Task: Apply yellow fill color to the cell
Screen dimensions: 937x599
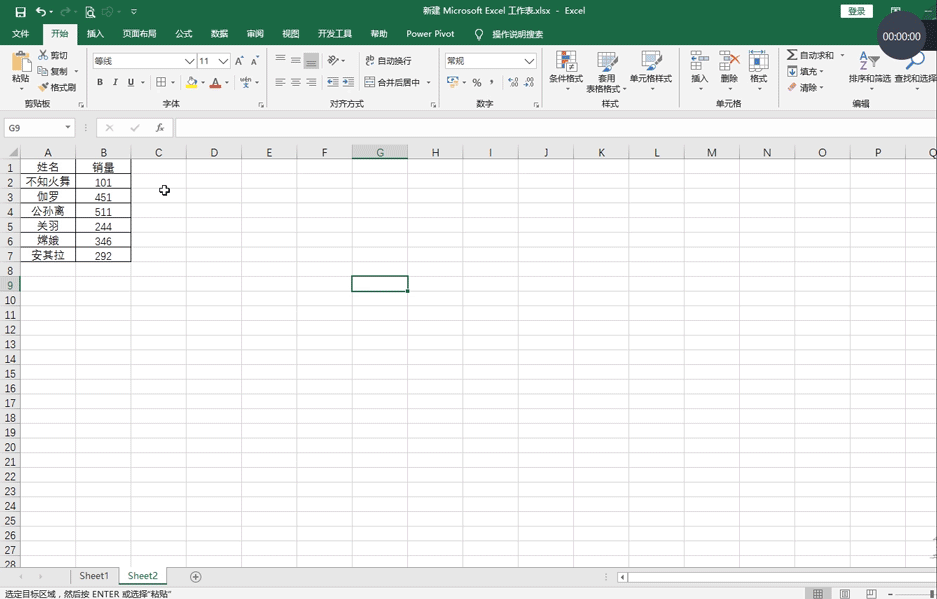Action: click(191, 82)
